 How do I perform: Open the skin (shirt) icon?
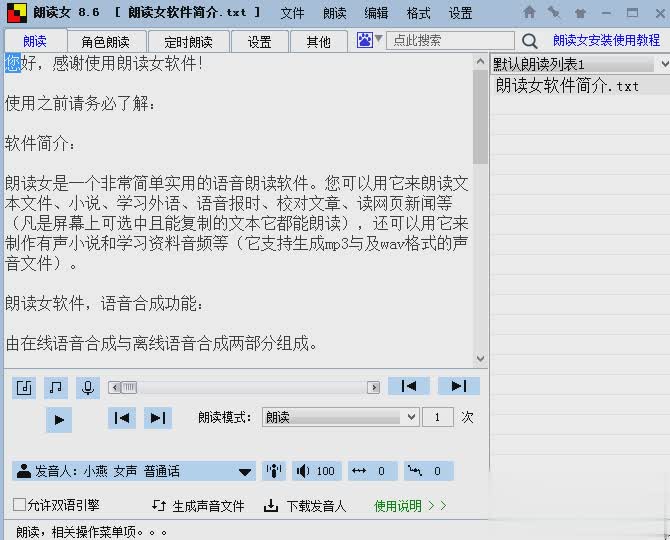coord(580,13)
